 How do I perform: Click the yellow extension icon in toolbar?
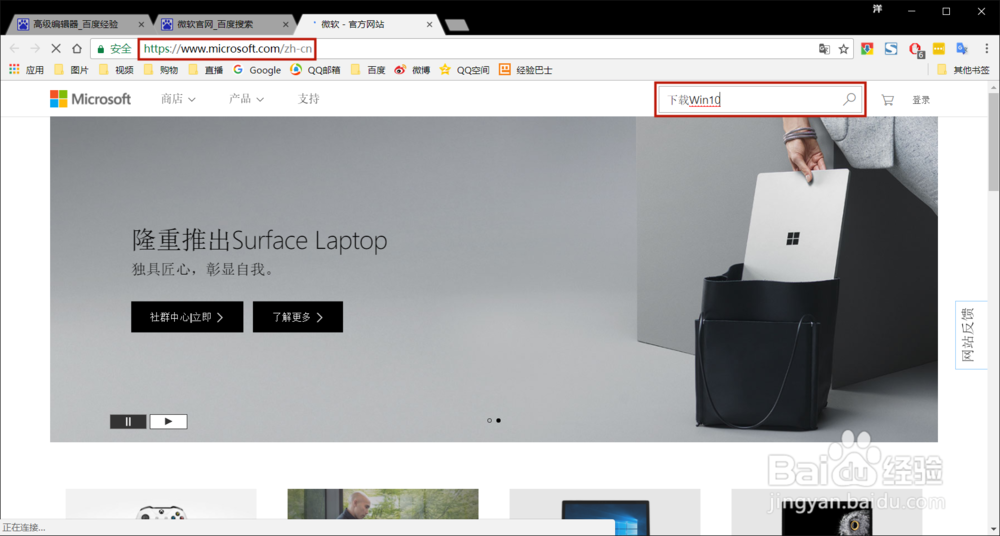click(939, 48)
